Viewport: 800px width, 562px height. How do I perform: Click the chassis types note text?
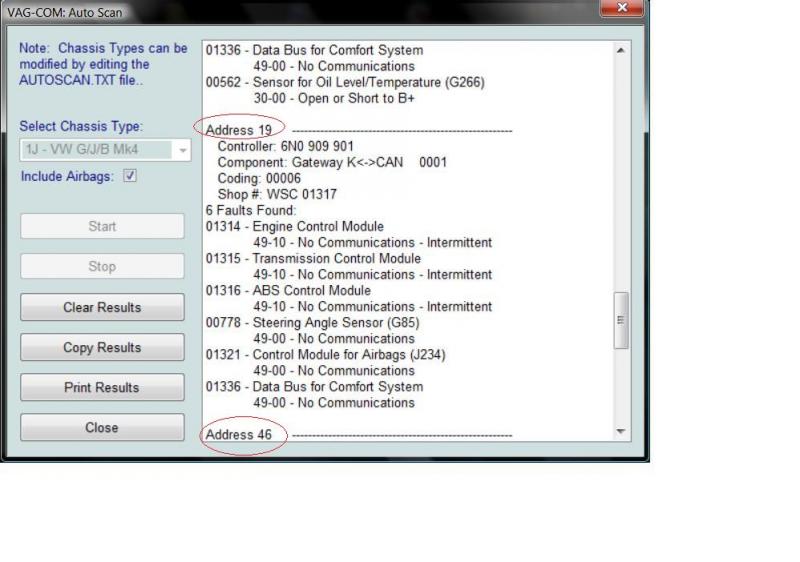[103, 64]
